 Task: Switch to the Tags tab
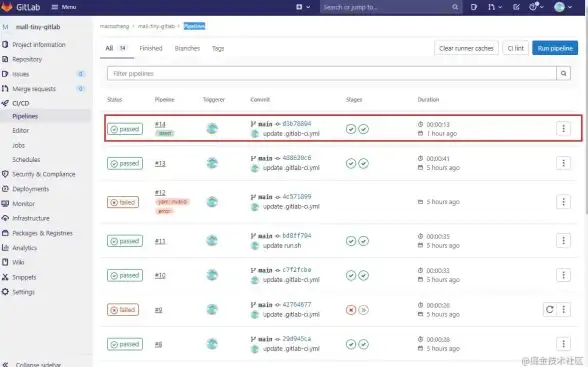click(x=218, y=48)
